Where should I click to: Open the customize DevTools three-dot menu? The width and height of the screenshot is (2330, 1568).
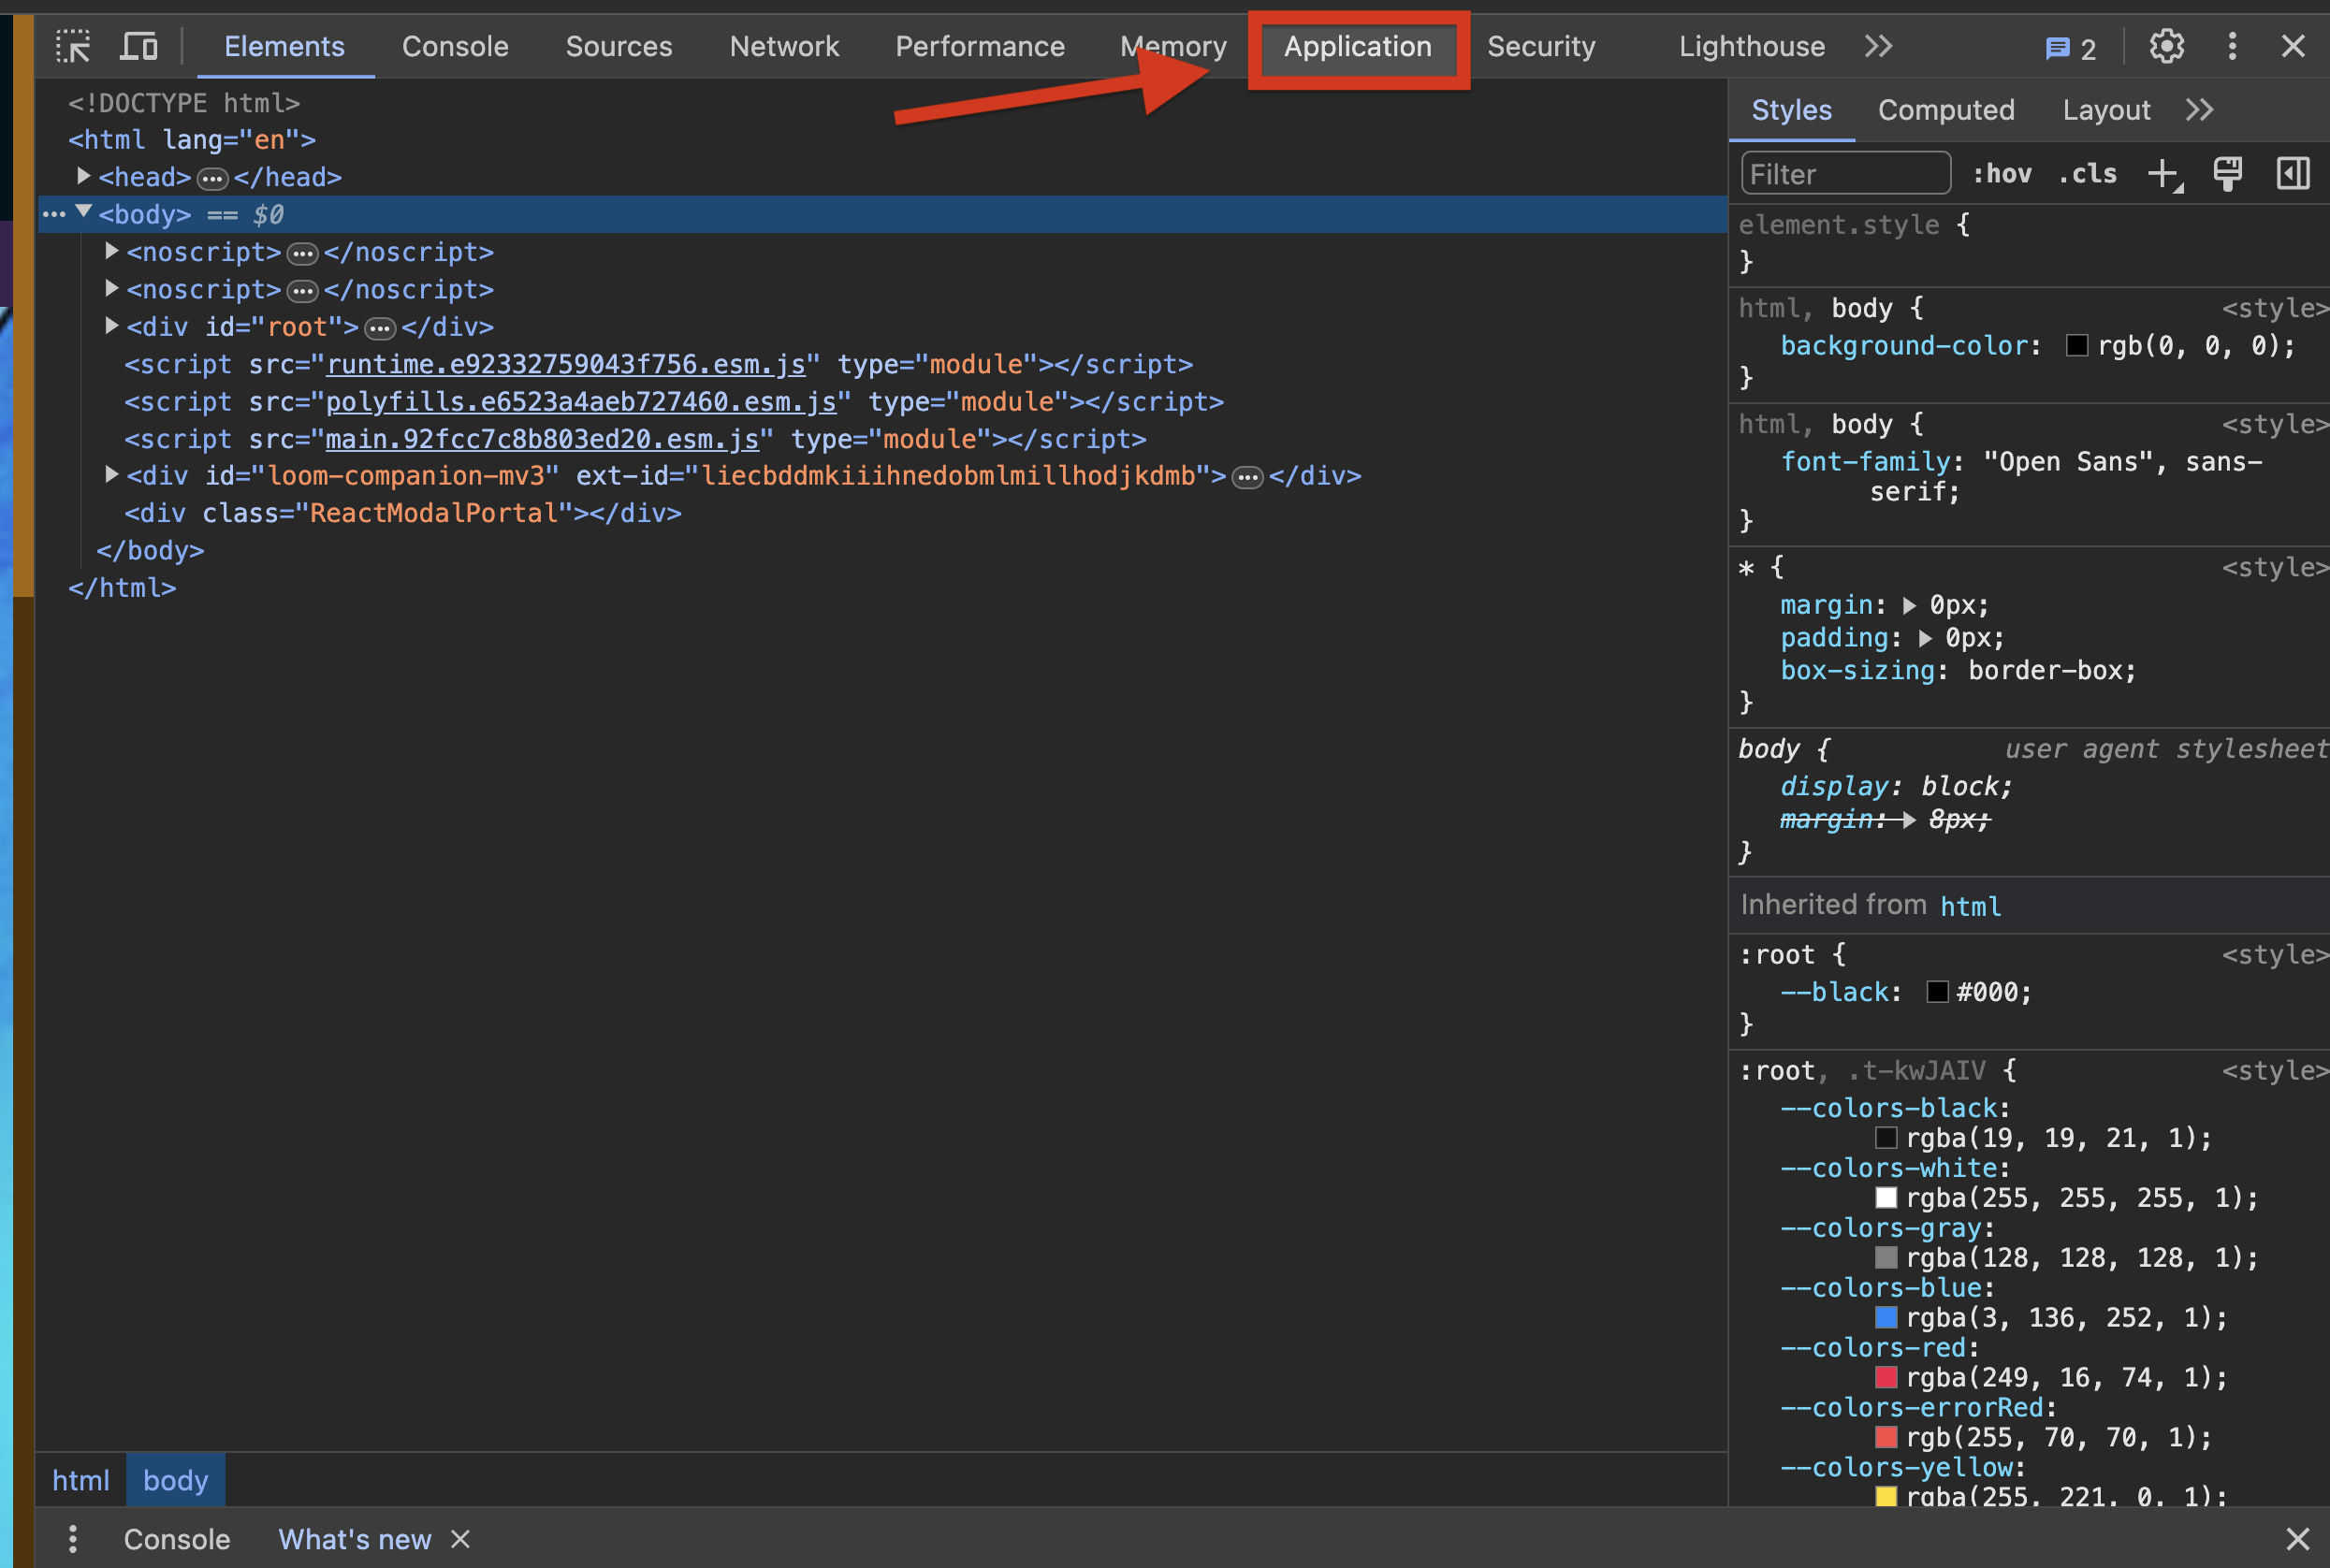pos(2232,46)
